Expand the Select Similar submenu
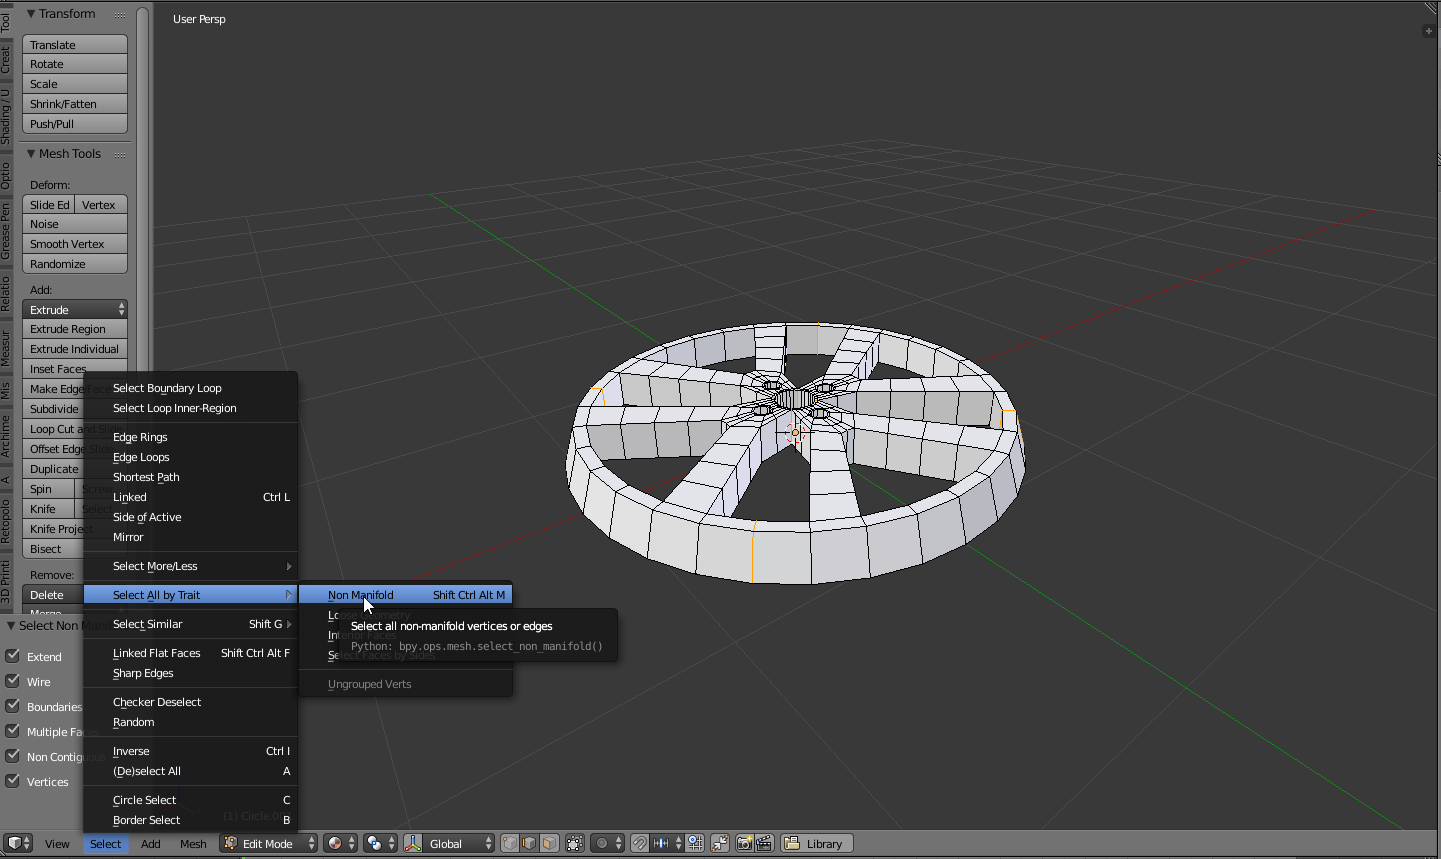 190,624
